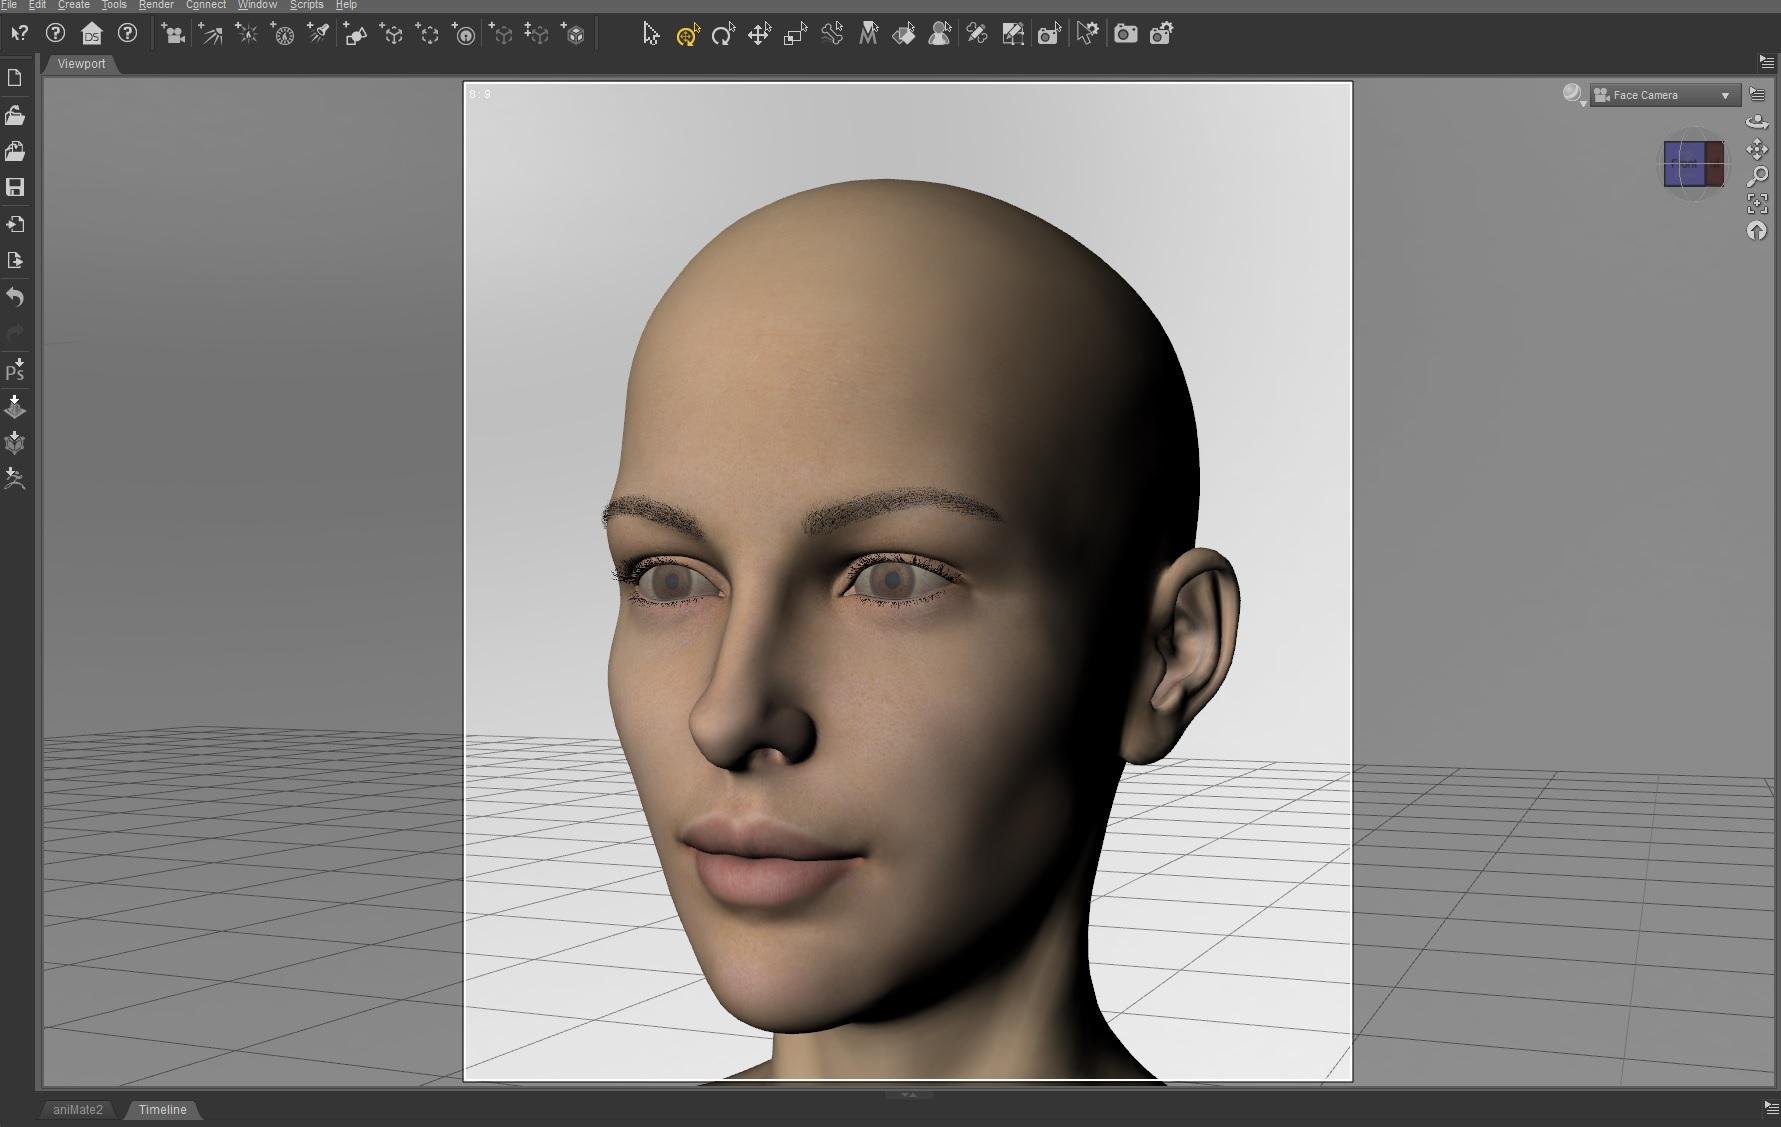Open the draw style sphere dropdown
This screenshot has height=1127, width=1781.
point(1574,95)
